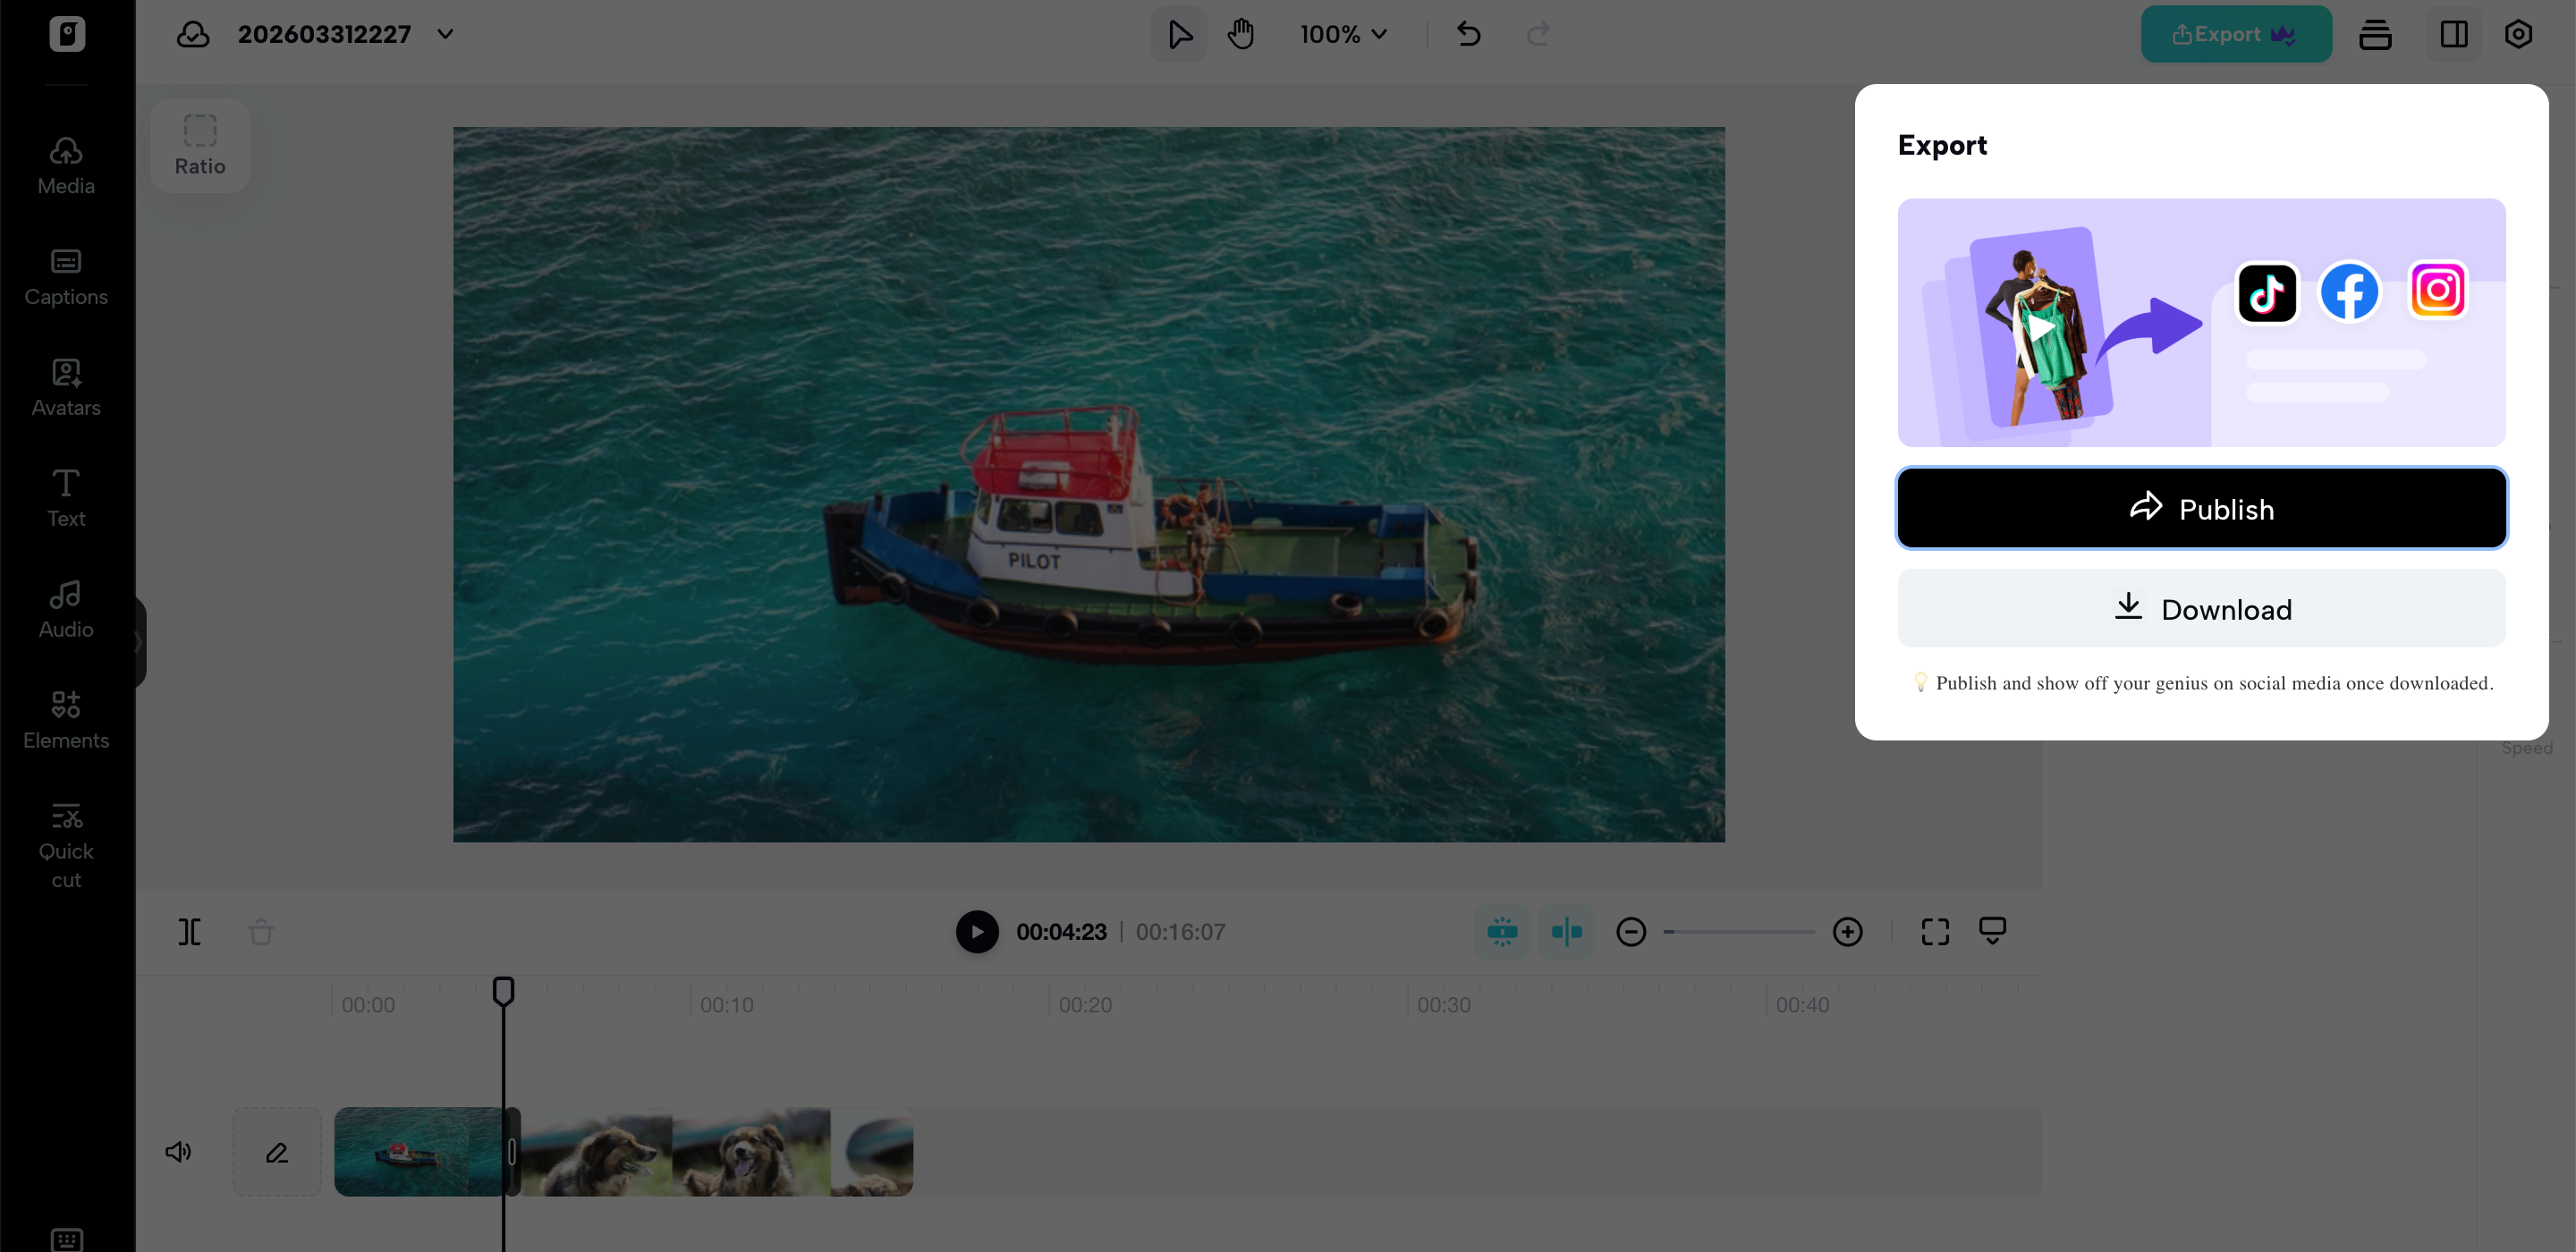
Task: Click Download in the Export panel
Action: (x=2201, y=608)
